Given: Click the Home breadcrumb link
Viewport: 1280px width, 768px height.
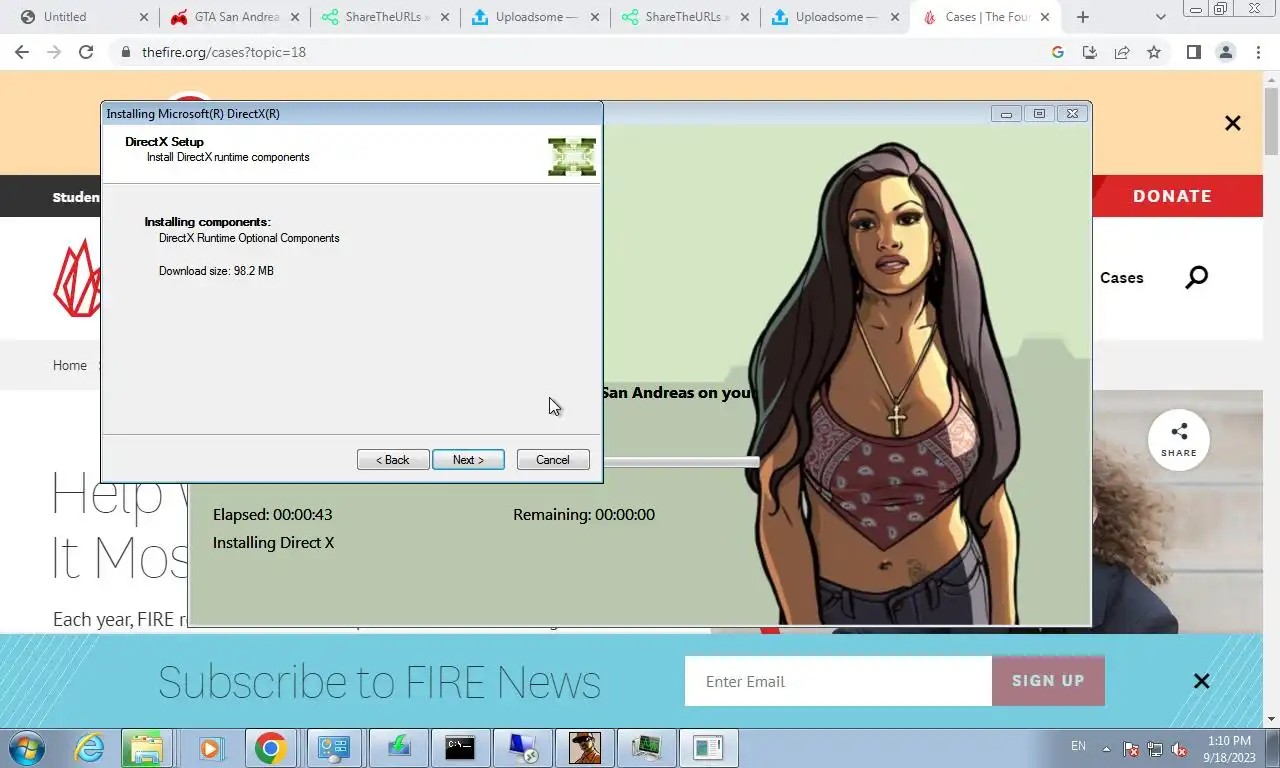Looking at the screenshot, I should pyautogui.click(x=70, y=365).
